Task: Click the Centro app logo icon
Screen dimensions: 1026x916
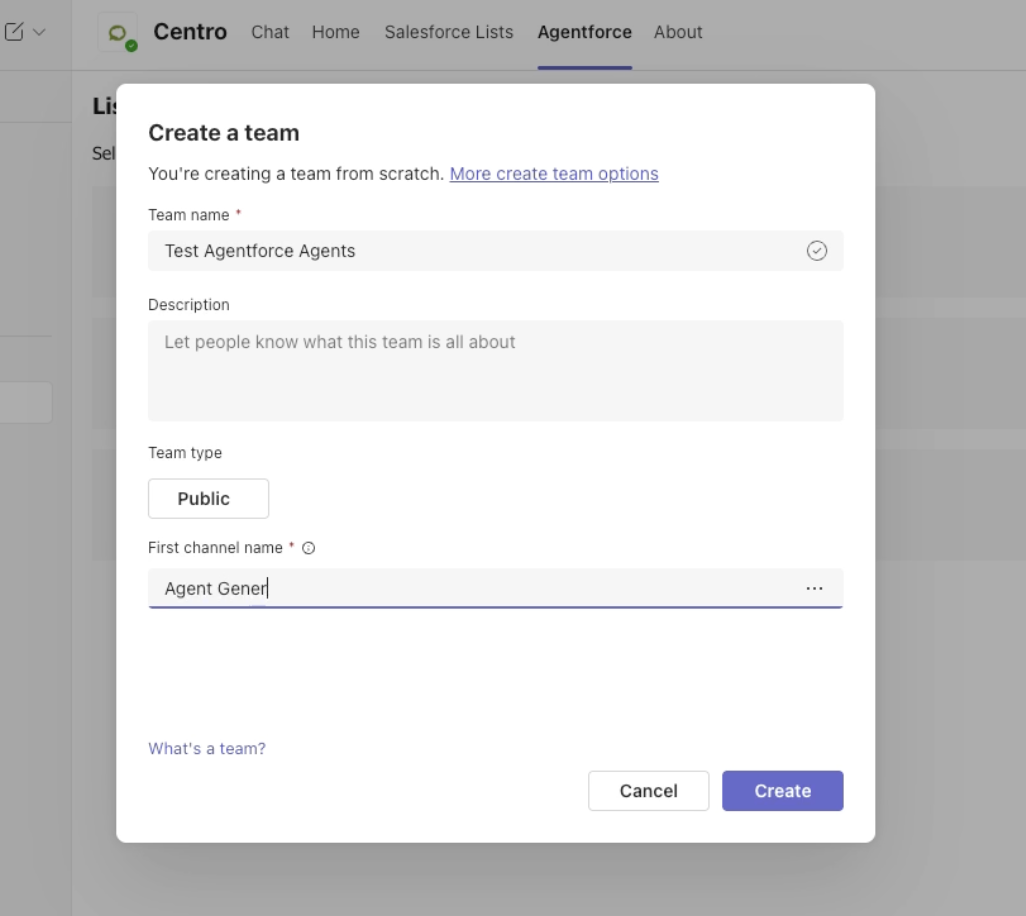Action: coord(118,32)
